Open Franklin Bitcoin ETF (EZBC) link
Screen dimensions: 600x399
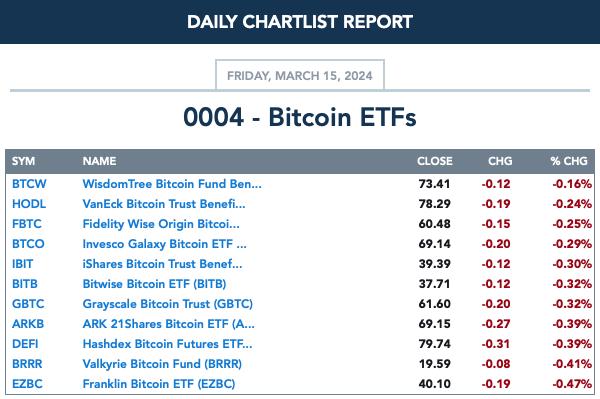point(159,384)
